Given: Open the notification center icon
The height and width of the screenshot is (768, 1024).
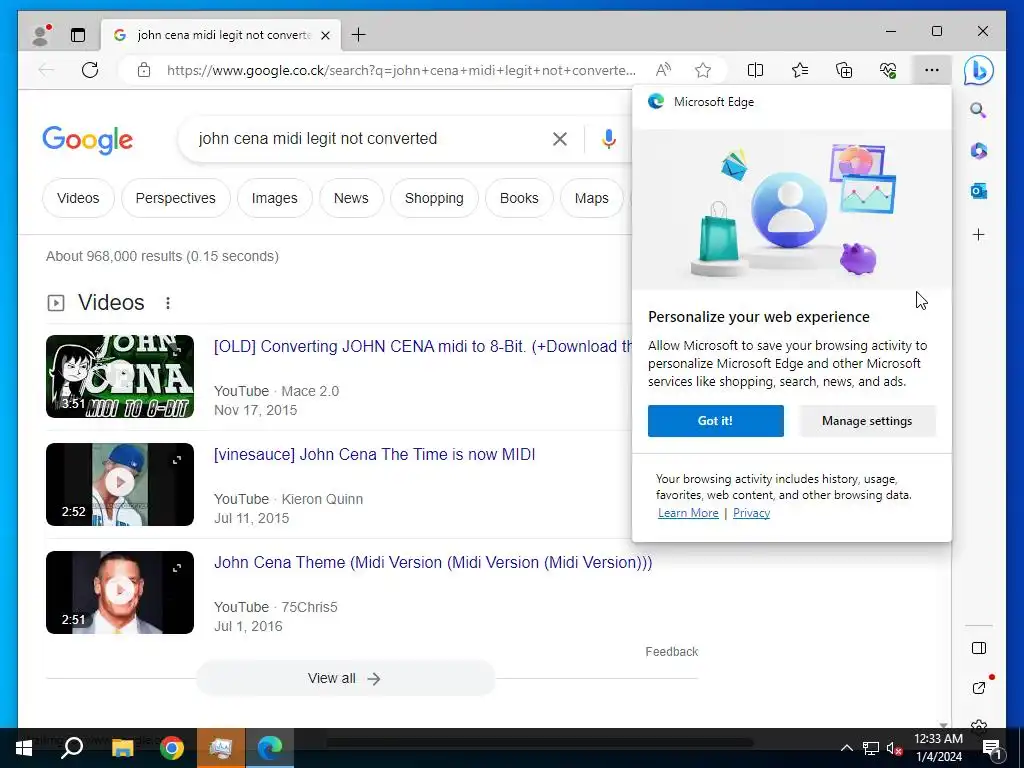Looking at the screenshot, I should click(992, 748).
